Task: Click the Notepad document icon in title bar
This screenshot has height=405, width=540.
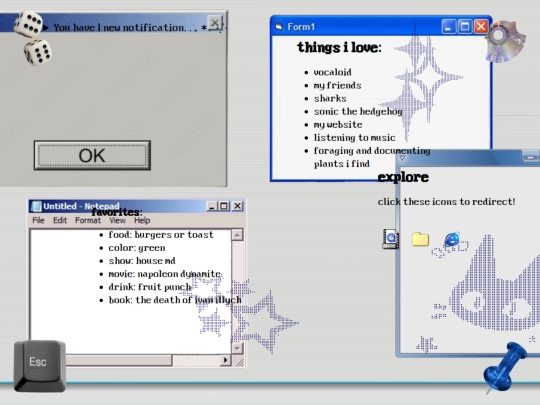Action: (x=36, y=206)
